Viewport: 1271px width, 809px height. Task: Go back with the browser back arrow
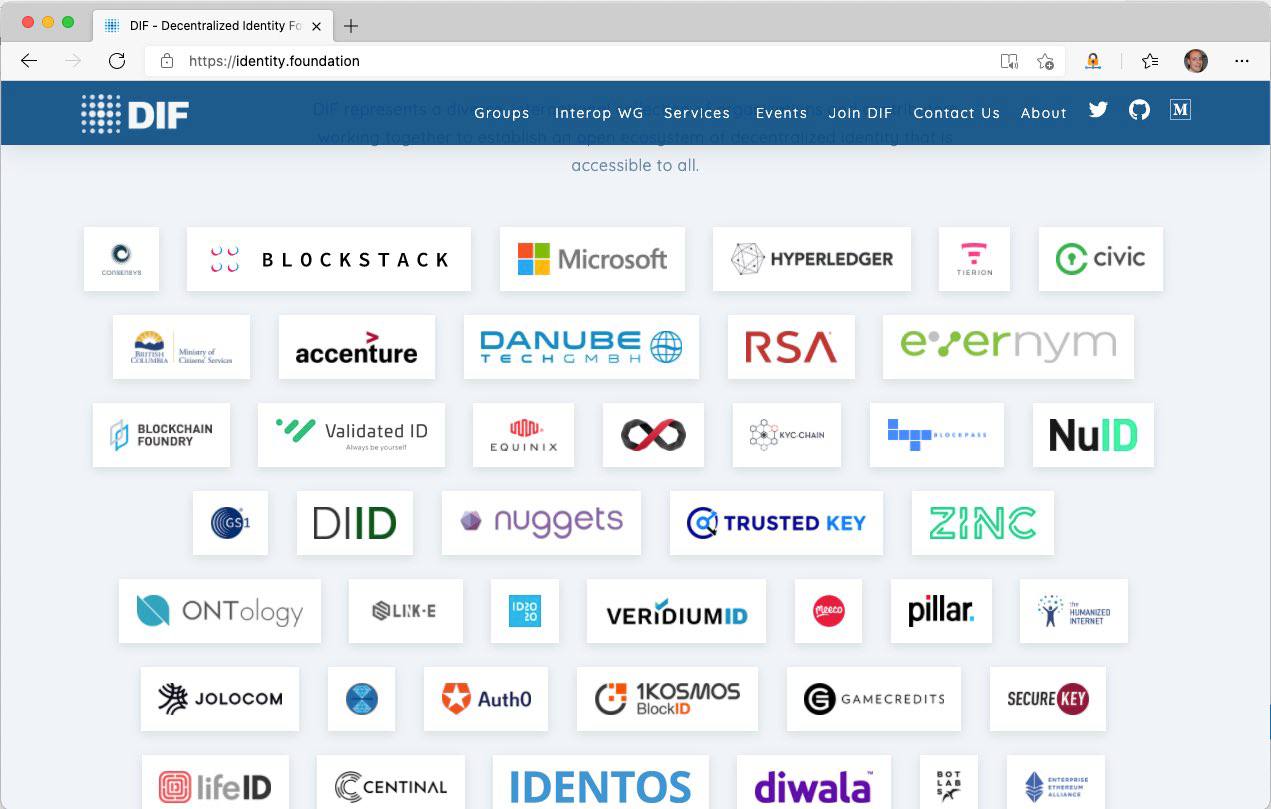[29, 61]
